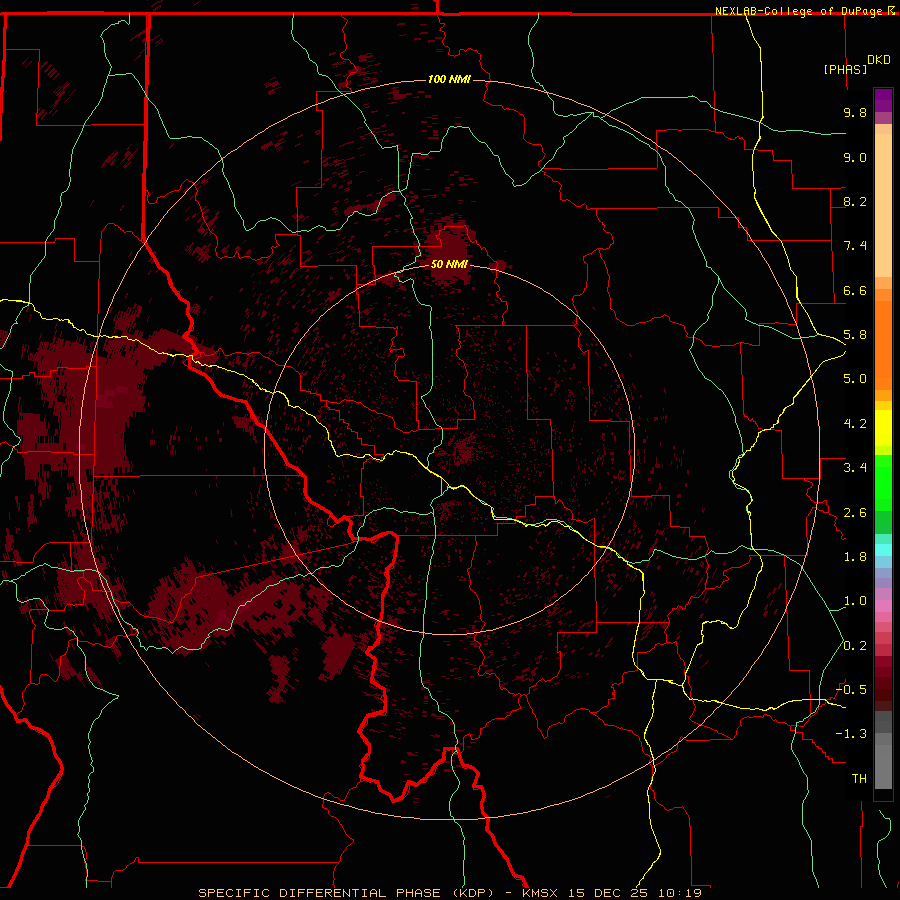
Task: Click the DKD legend unit label
Action: pos(878,60)
